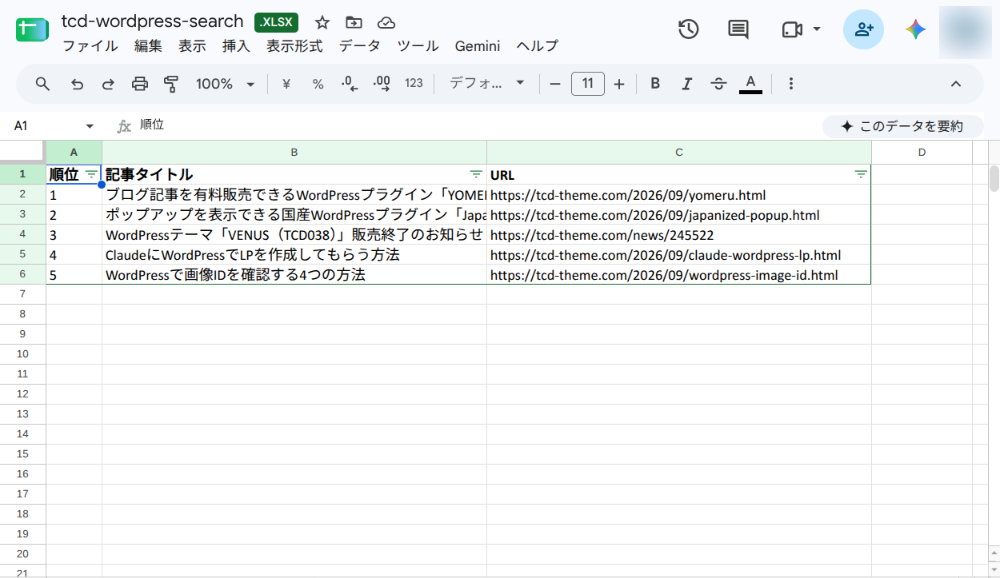Open the blurred account avatar
The width and height of the screenshot is (1000, 578).
[x=965, y=32]
